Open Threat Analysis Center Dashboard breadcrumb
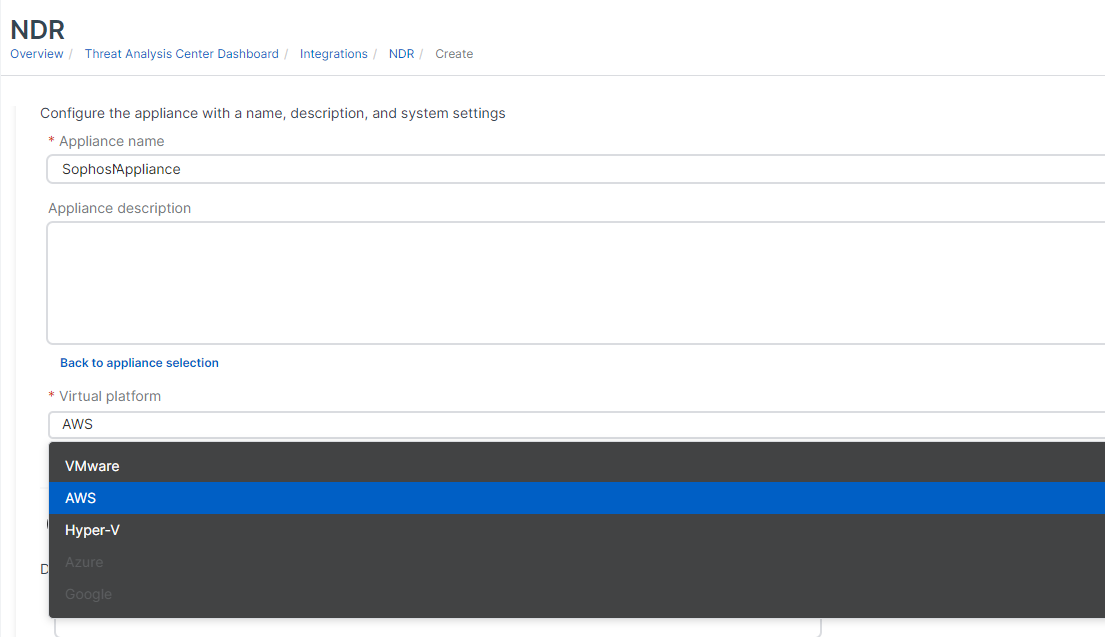Image resolution: width=1105 pixels, height=637 pixels. coord(181,54)
